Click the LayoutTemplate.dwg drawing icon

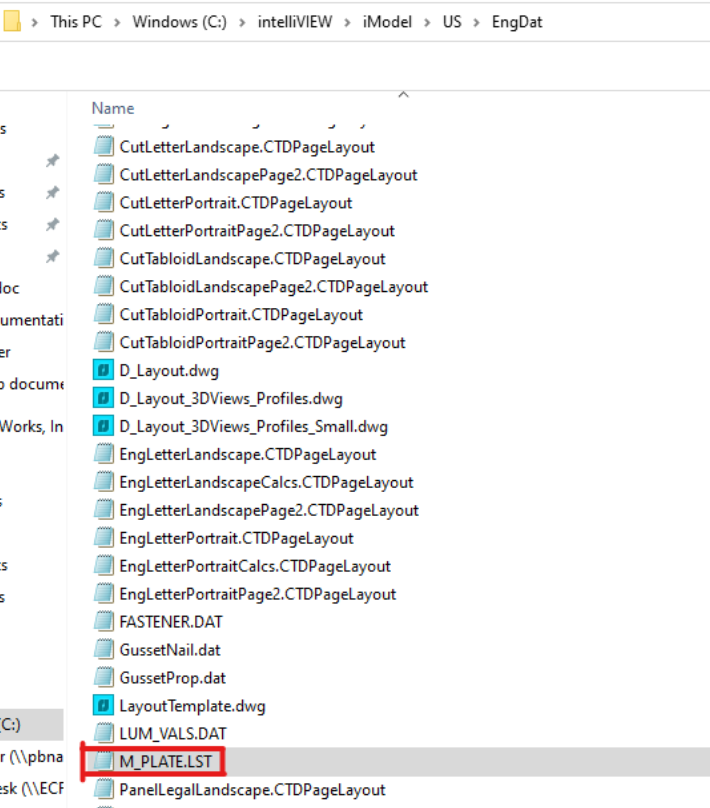(x=103, y=707)
